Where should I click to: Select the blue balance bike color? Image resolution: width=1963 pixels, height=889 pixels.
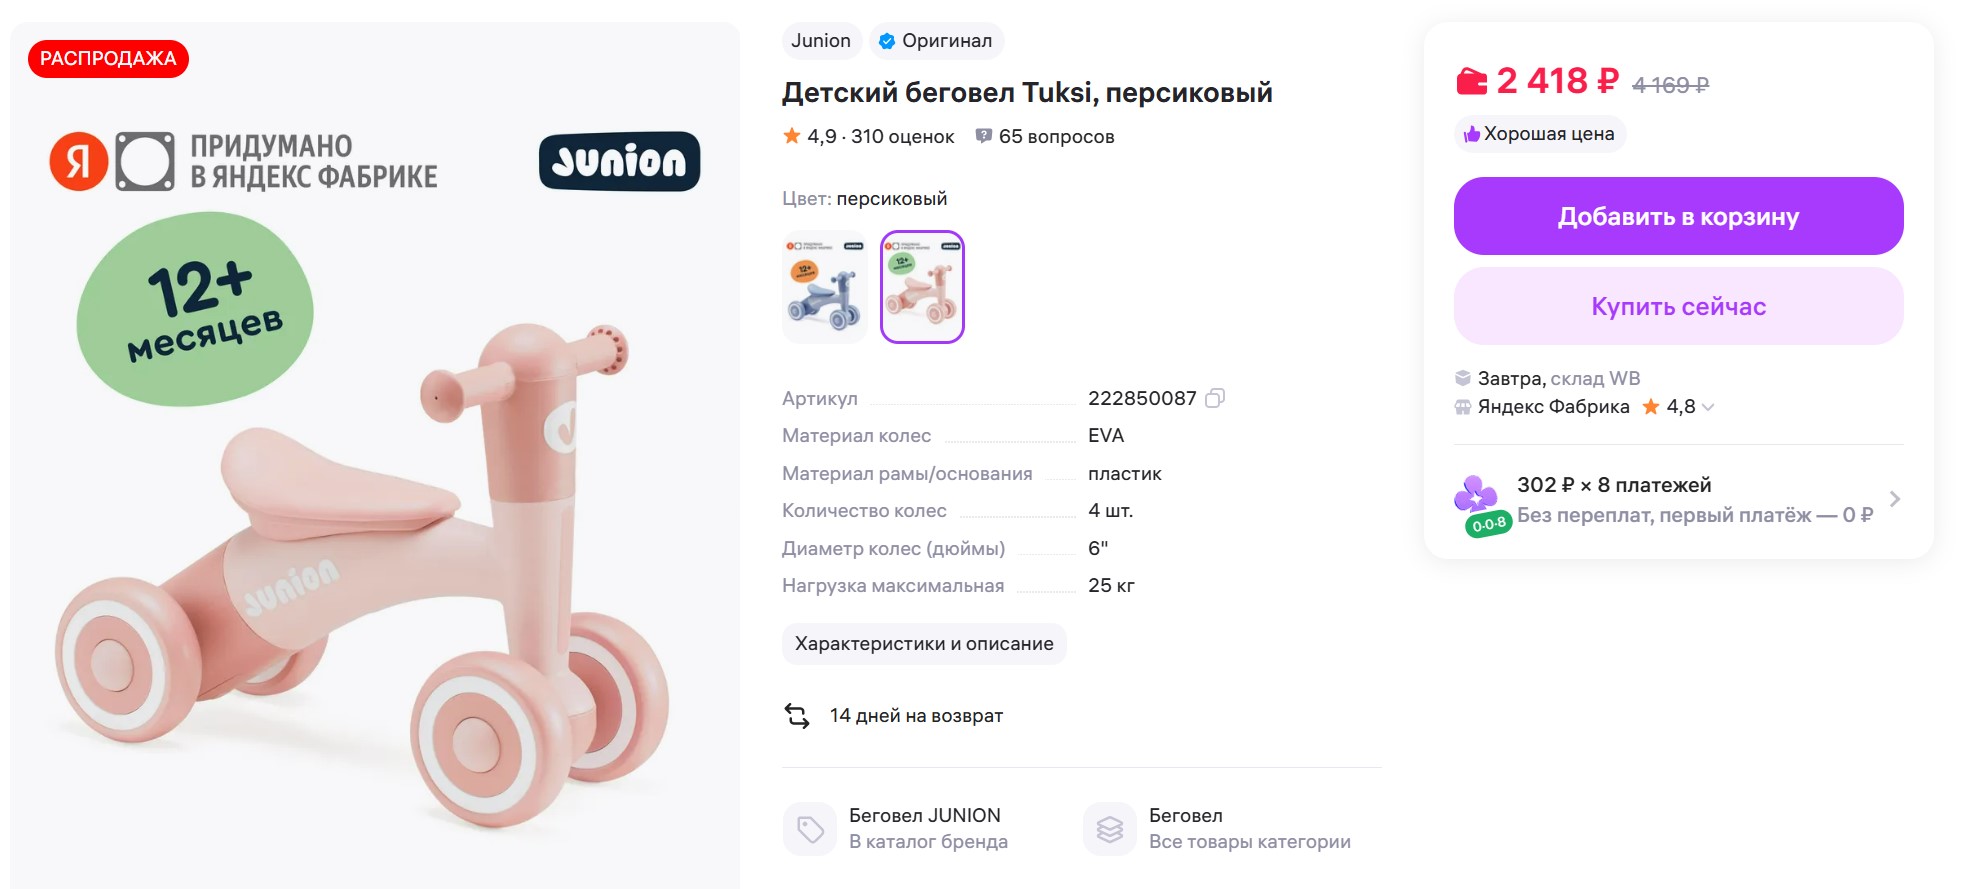click(x=825, y=288)
